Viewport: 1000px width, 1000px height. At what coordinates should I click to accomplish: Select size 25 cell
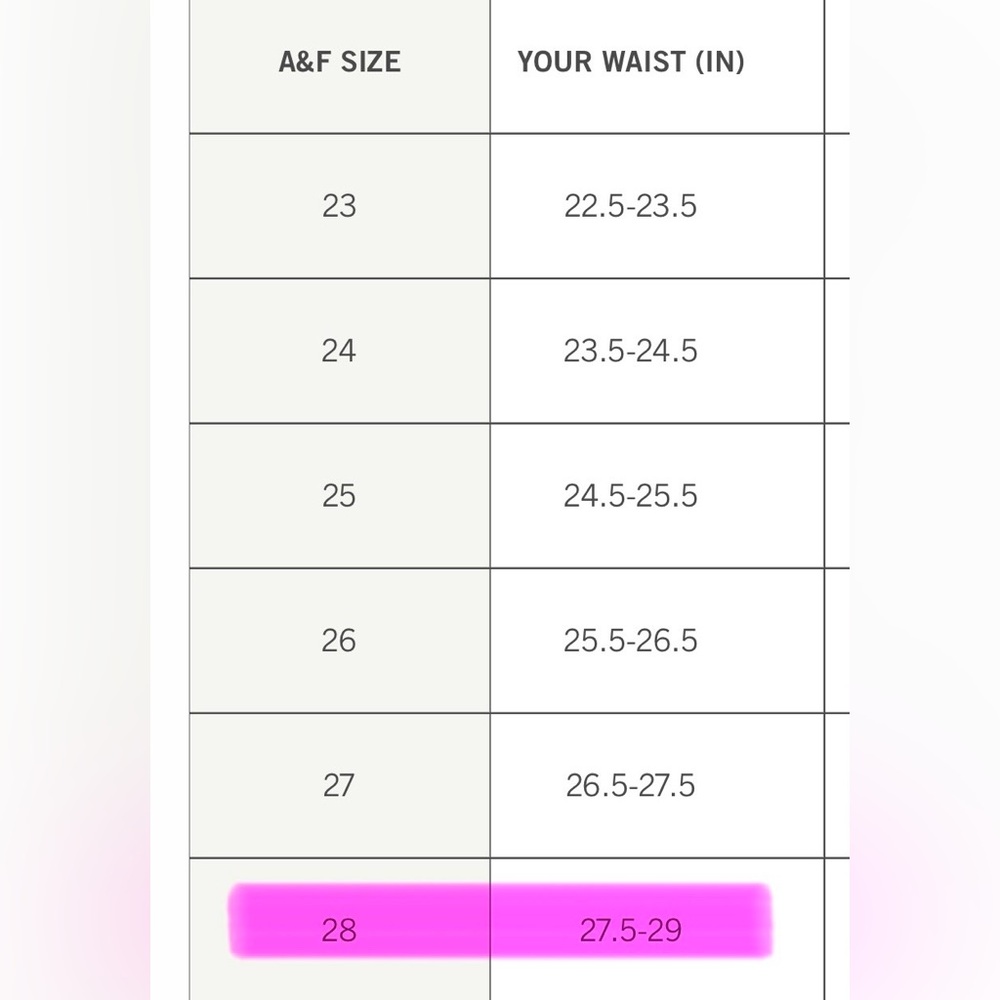(339, 496)
